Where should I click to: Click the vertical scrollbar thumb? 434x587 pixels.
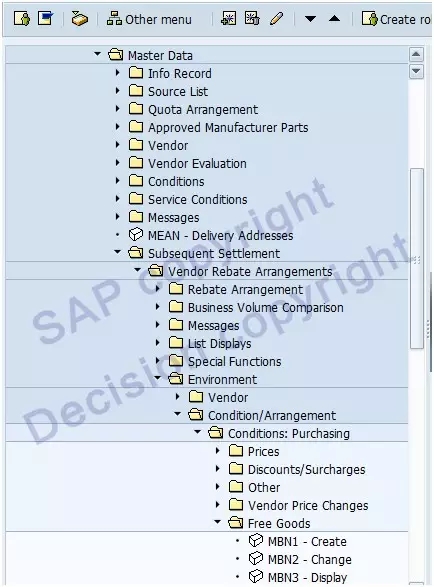coord(416,258)
